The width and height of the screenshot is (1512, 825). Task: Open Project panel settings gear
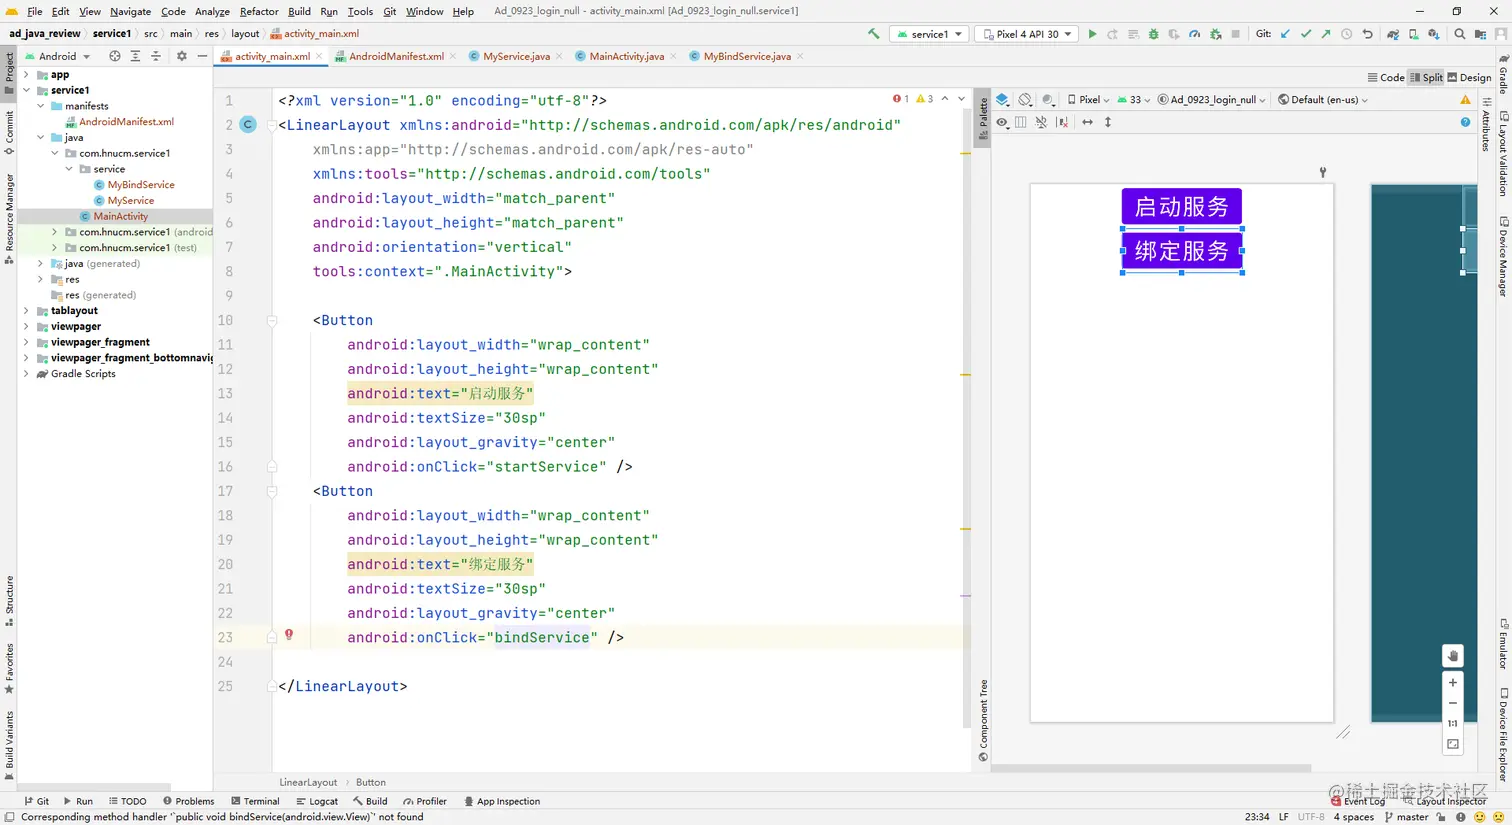(181, 56)
